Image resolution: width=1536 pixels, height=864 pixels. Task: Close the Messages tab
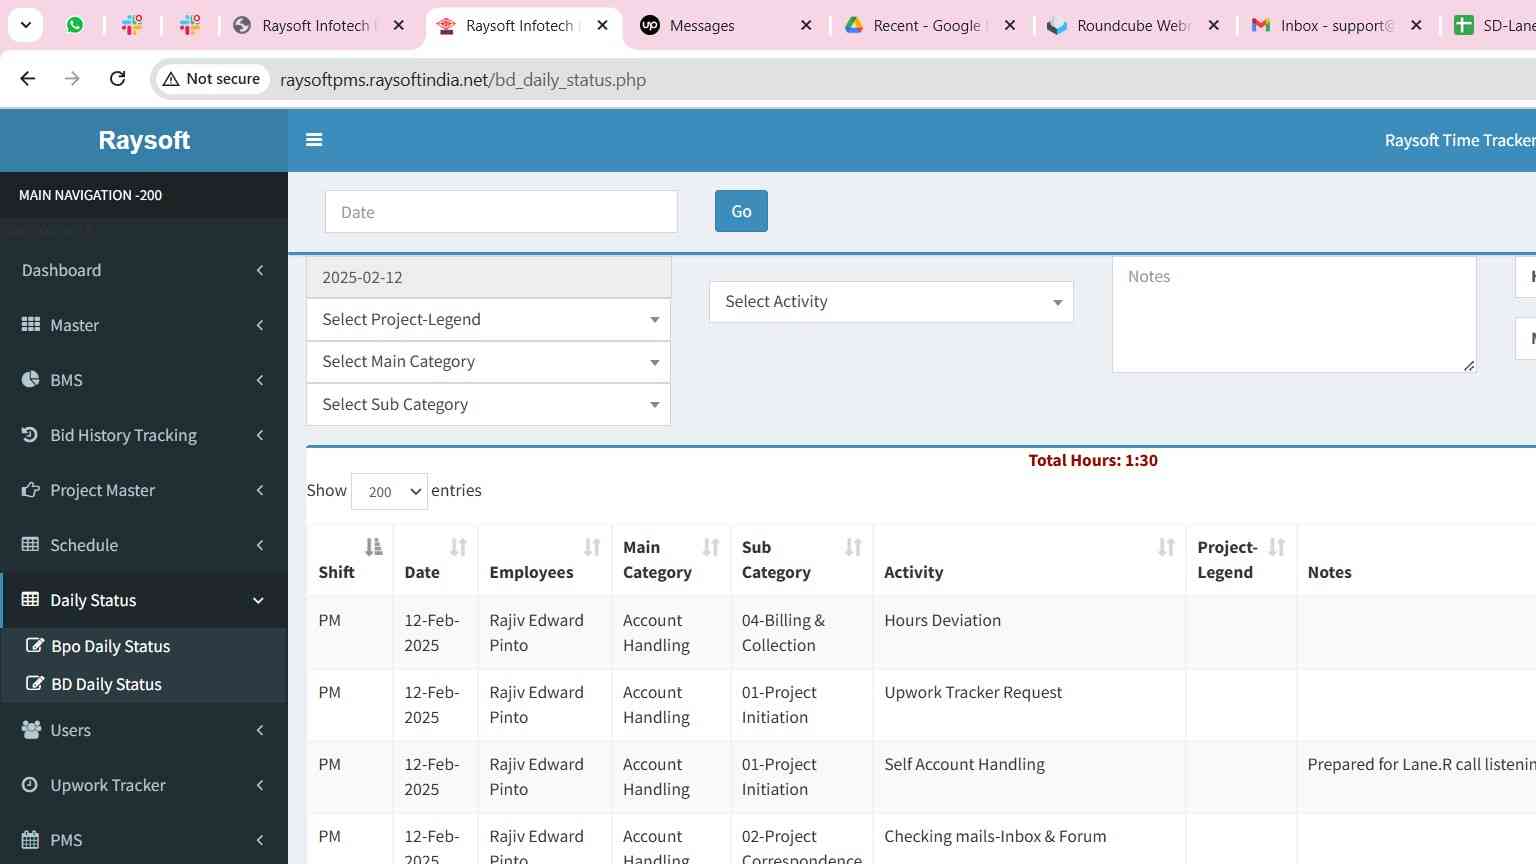point(806,25)
